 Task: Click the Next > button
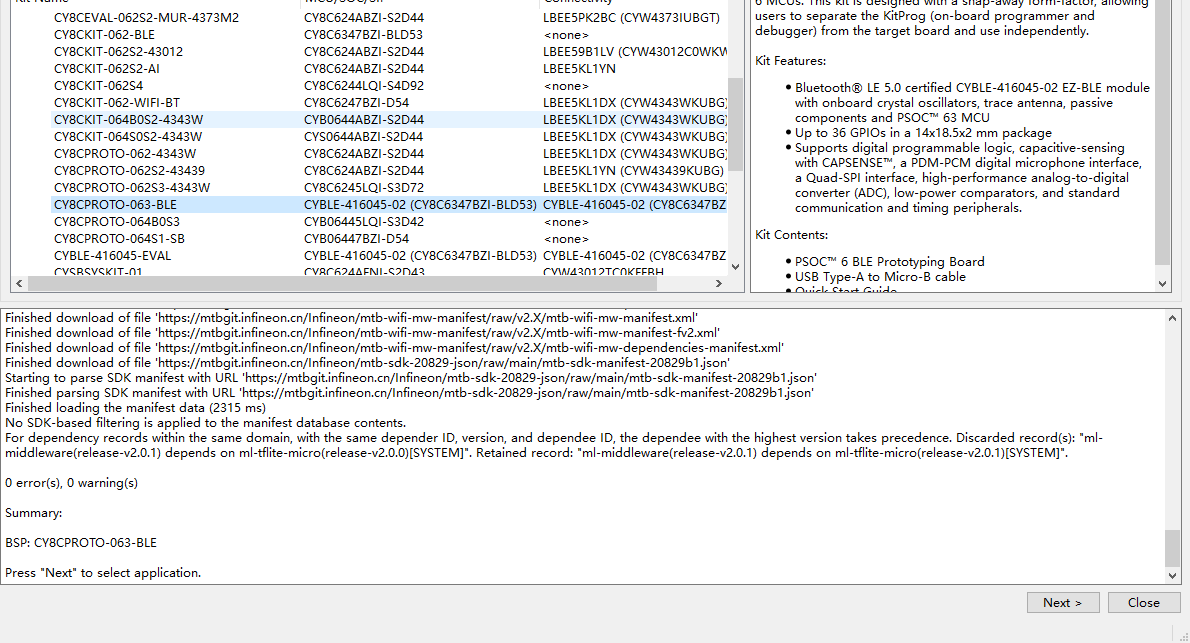coord(1062,602)
